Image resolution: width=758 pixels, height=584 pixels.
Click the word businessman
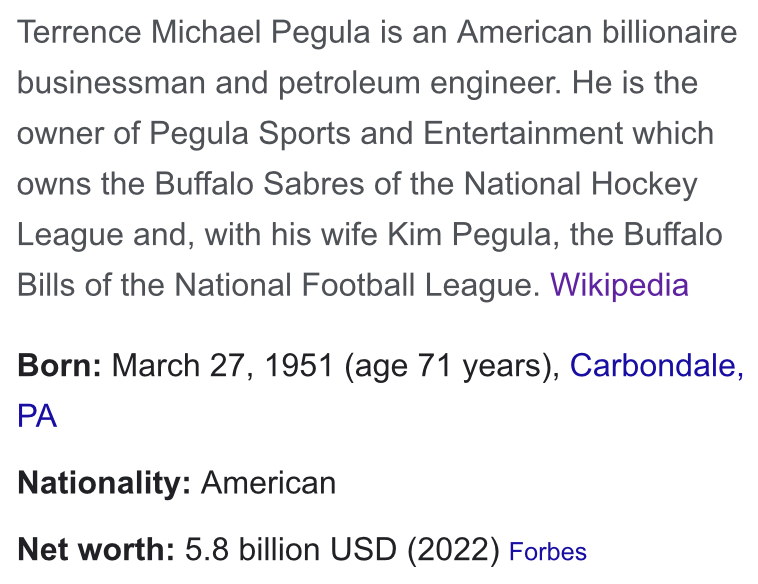(x=111, y=83)
